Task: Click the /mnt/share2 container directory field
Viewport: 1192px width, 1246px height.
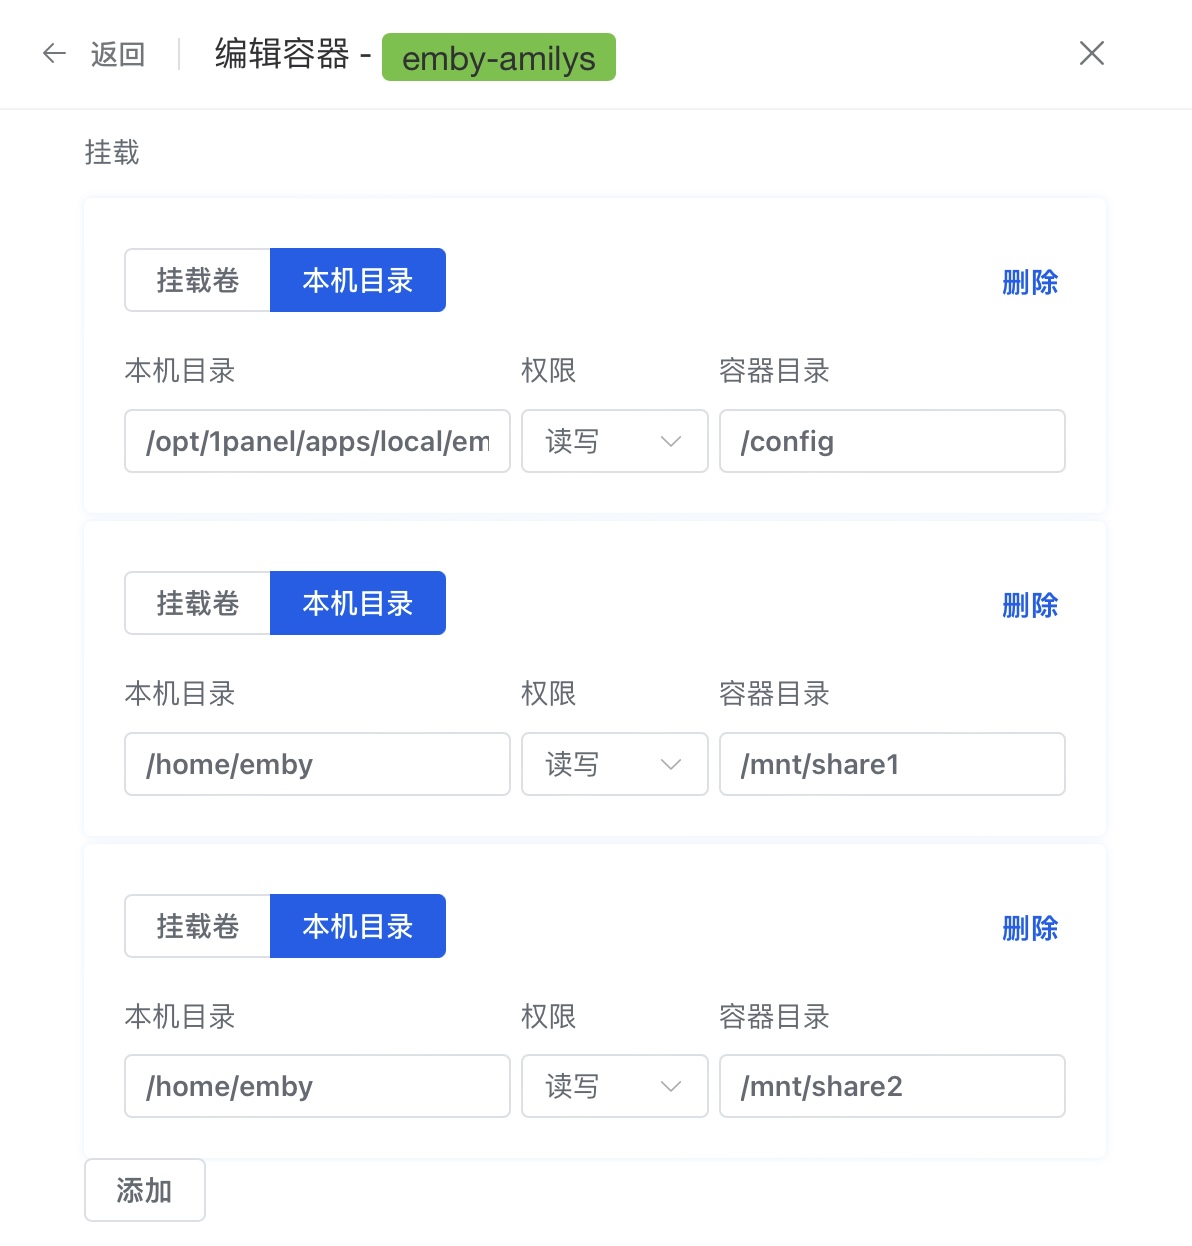Action: (892, 1086)
